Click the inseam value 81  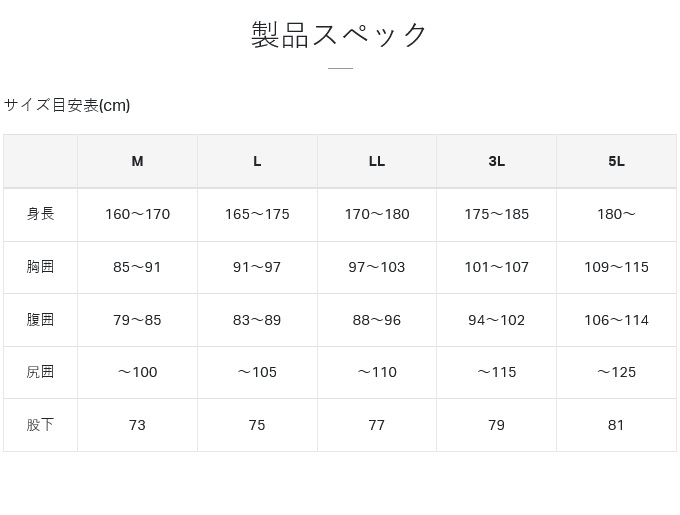pyautogui.click(x=616, y=425)
